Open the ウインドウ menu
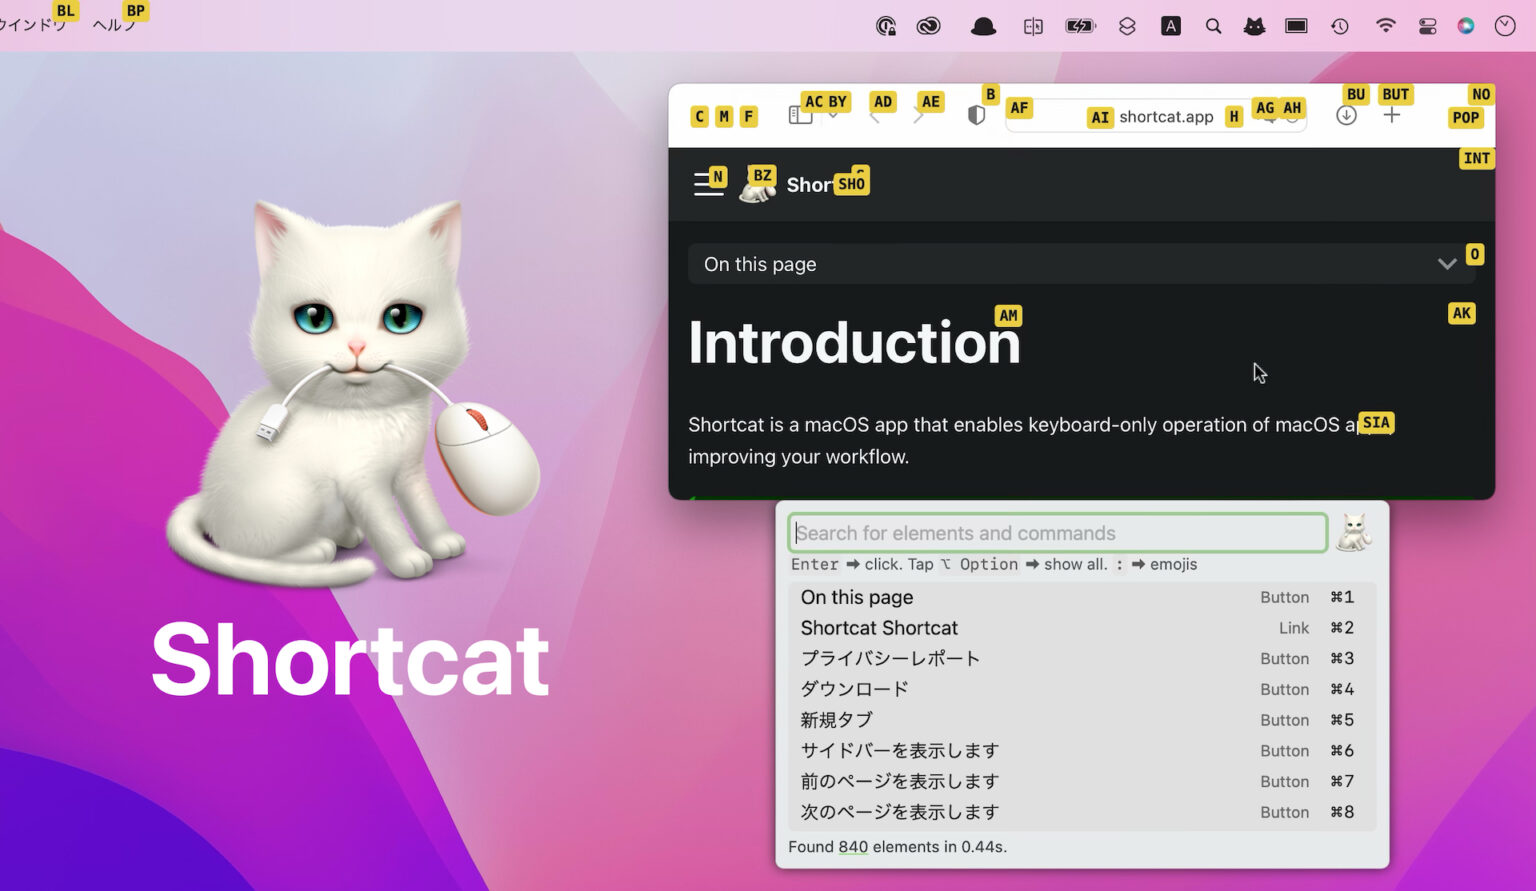 (x=35, y=22)
